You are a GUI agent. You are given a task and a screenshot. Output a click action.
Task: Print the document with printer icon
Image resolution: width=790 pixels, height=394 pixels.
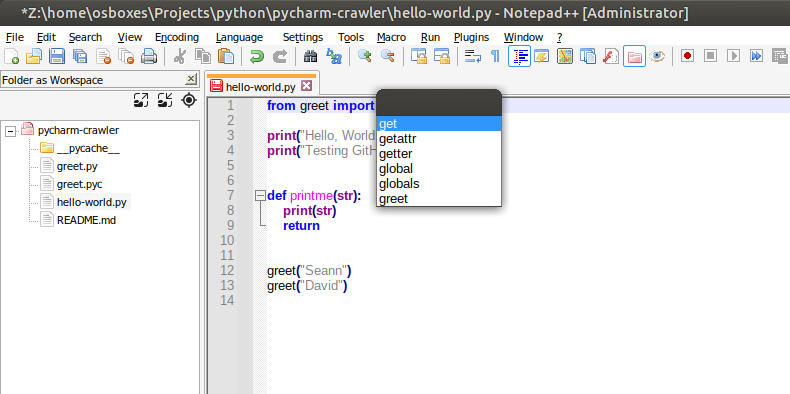[x=149, y=56]
